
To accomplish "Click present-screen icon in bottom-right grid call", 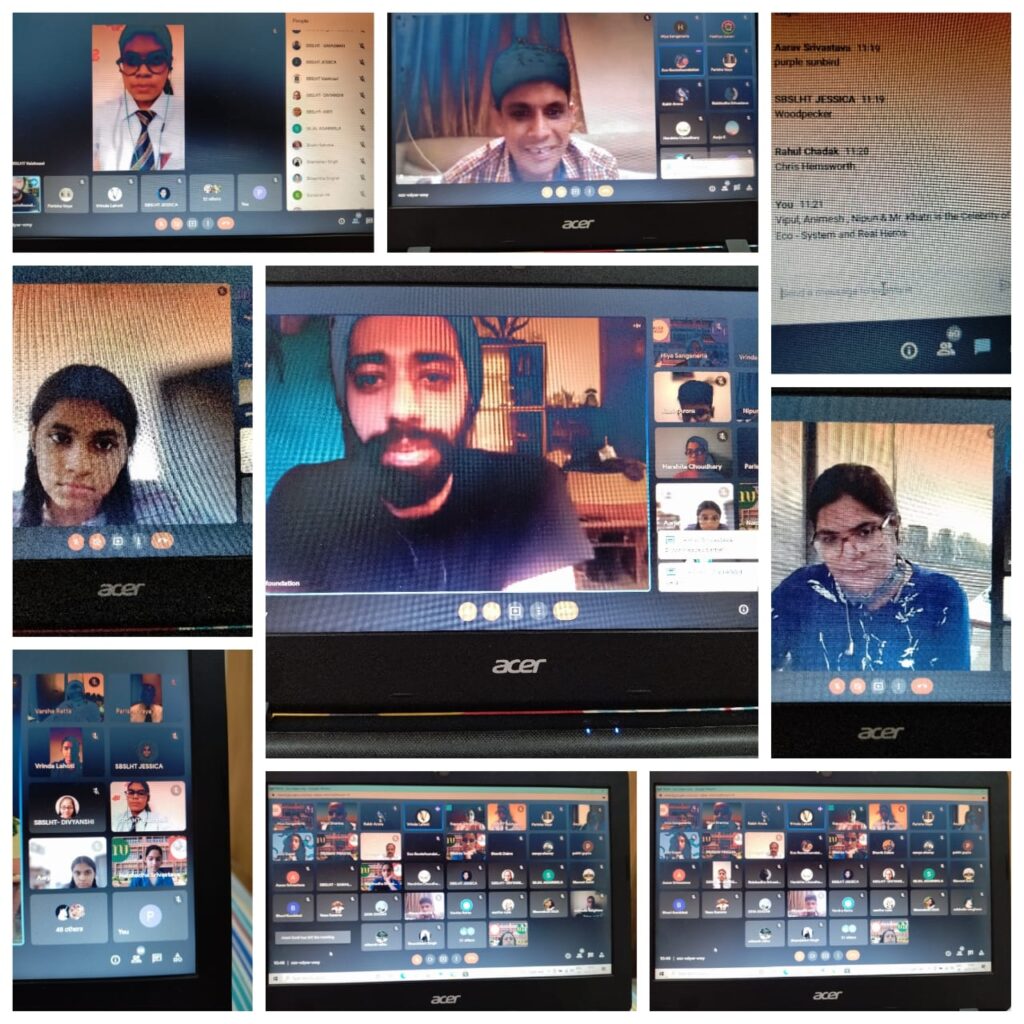I will click(825, 955).
